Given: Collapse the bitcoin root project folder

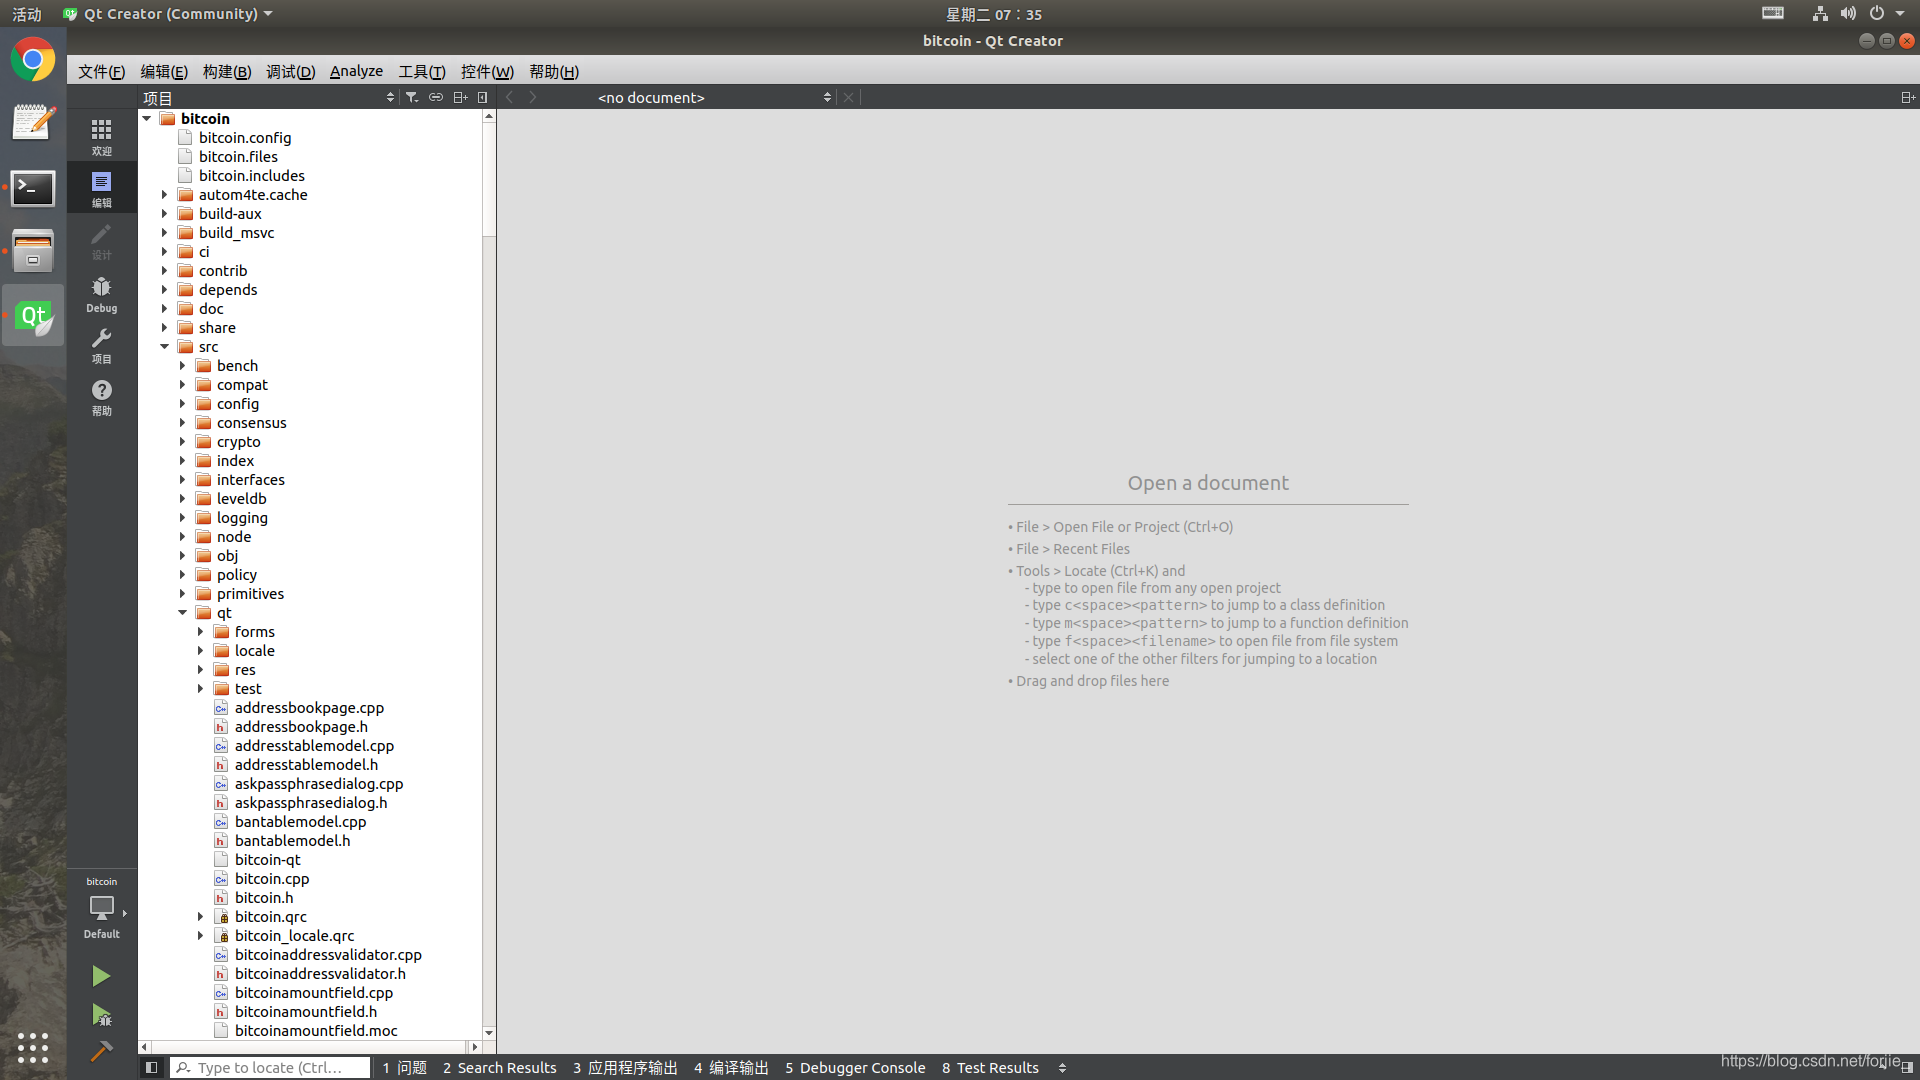Looking at the screenshot, I should (x=147, y=118).
